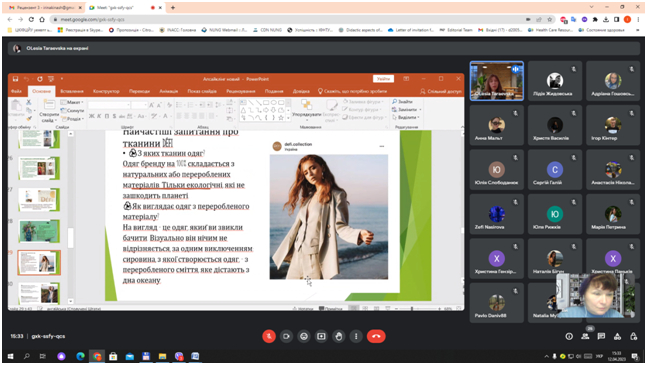Open a new Chrome tab with plus button
This screenshot has height=365, width=647.
172,7
